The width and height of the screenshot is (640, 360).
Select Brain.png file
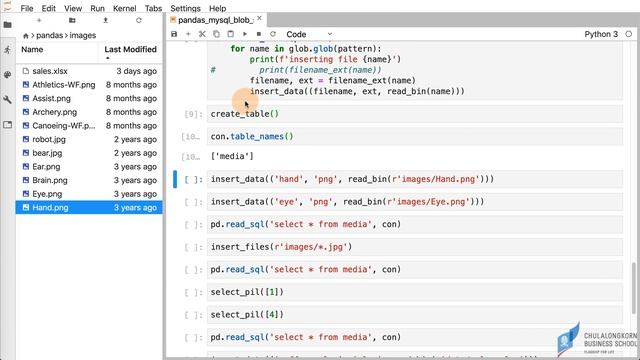89,180
